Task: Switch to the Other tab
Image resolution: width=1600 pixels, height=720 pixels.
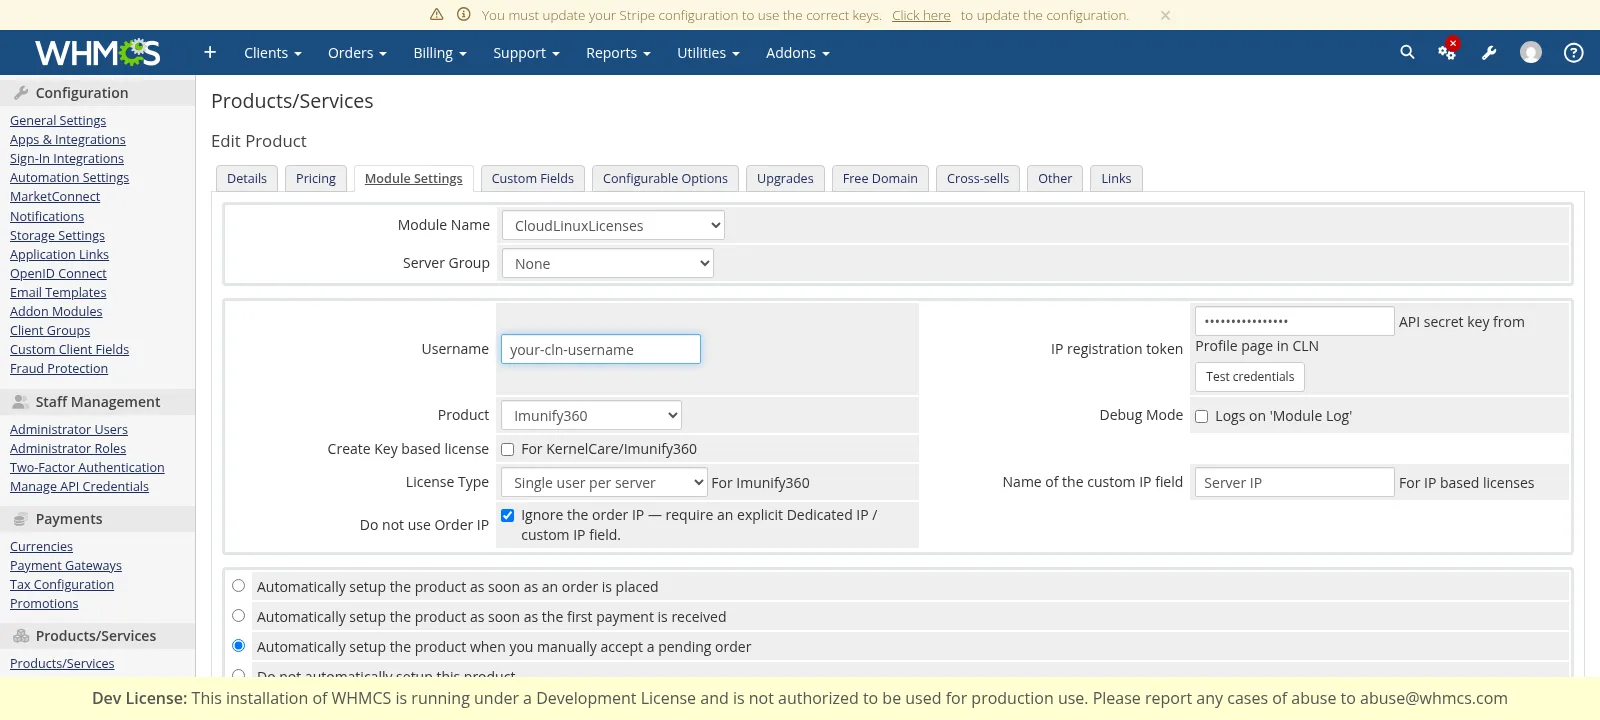Action: (1055, 178)
